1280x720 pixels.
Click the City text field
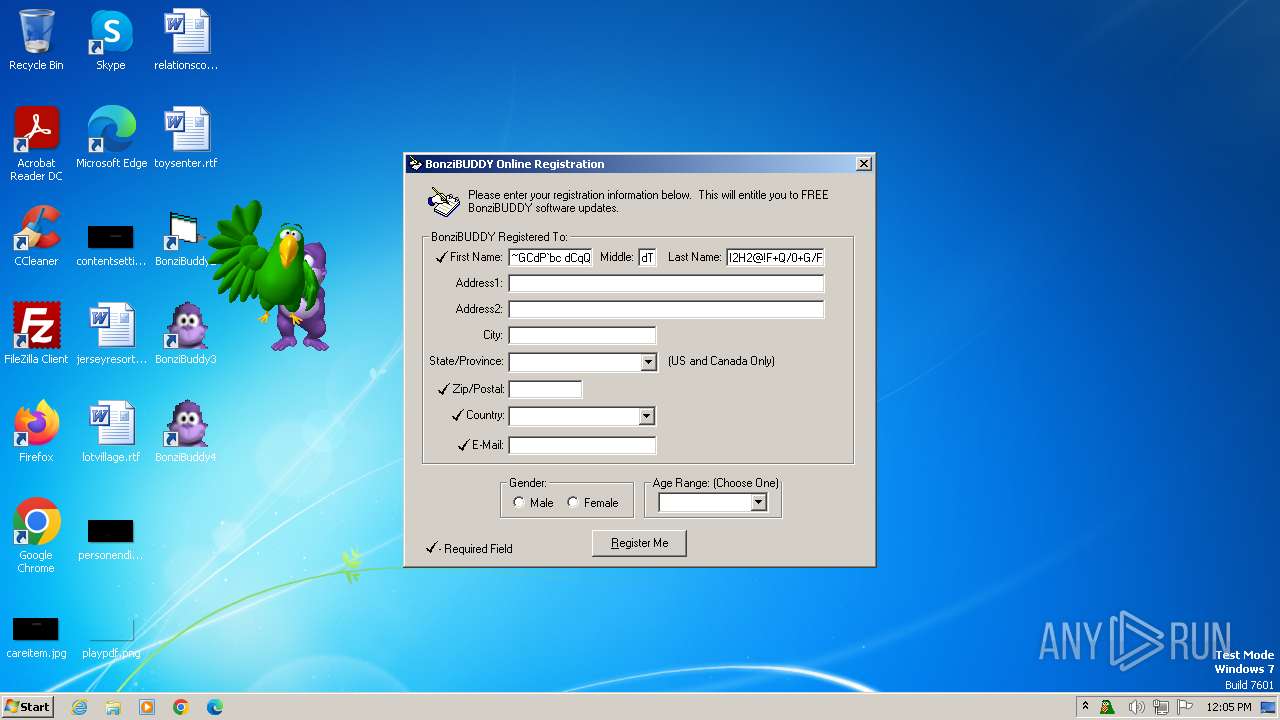point(582,335)
